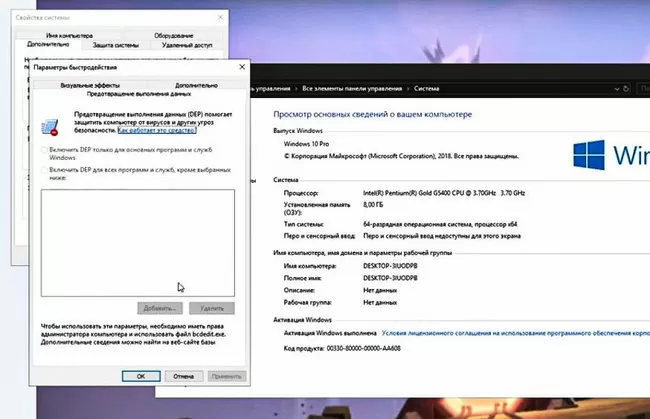
Task: Refresh the System control panel address bar
Action: coord(626,88)
